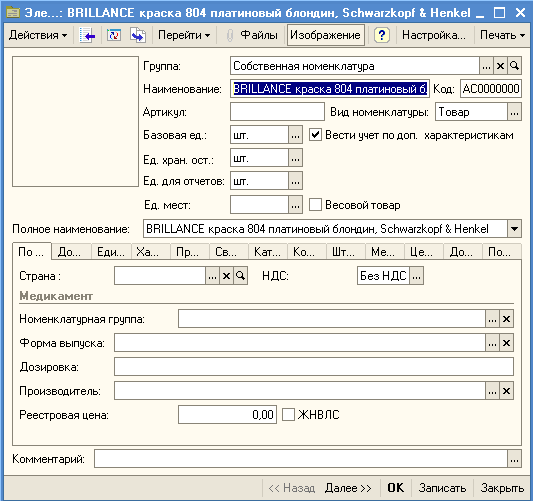Click the OK button
Screen dimensions: 533x501
396,488
